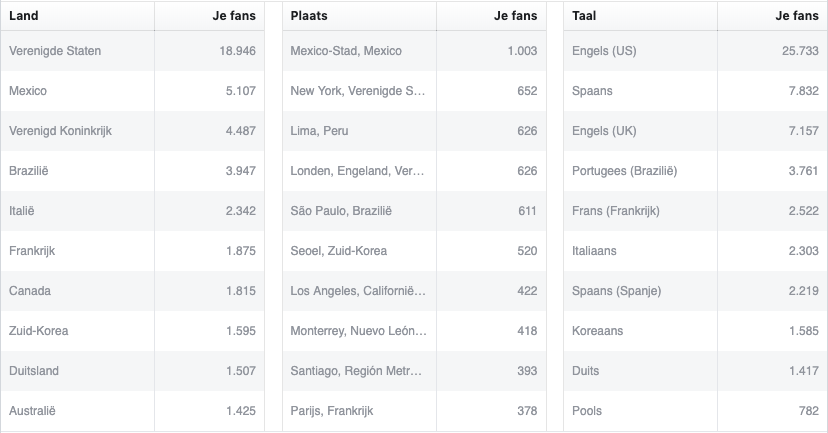Select the Mexico country row
This screenshot has width=828, height=433.
(133, 91)
